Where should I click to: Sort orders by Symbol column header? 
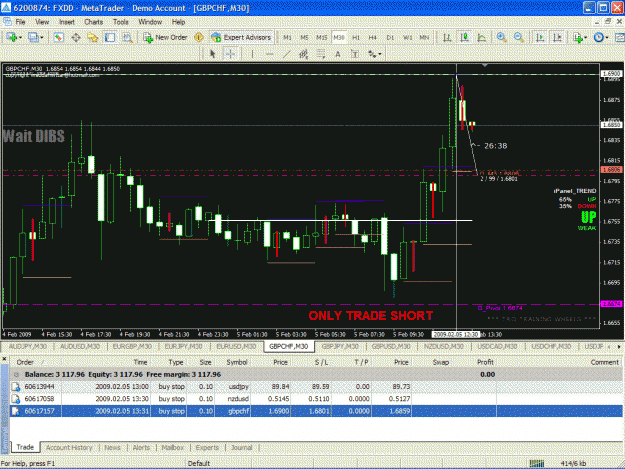tap(237, 362)
